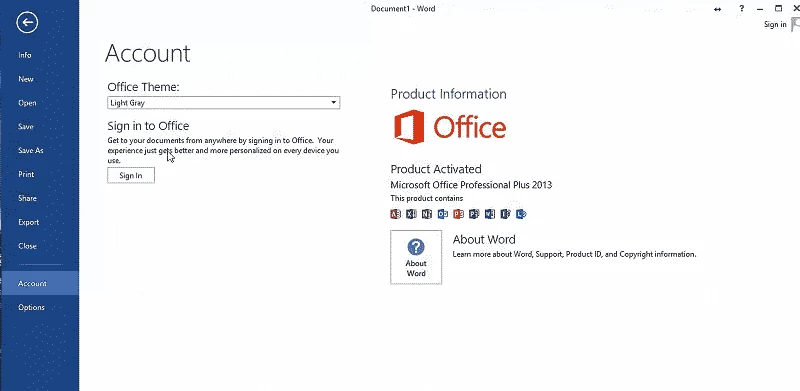Click the Publisher product icon
This screenshot has height=391, width=800.
coord(474,214)
